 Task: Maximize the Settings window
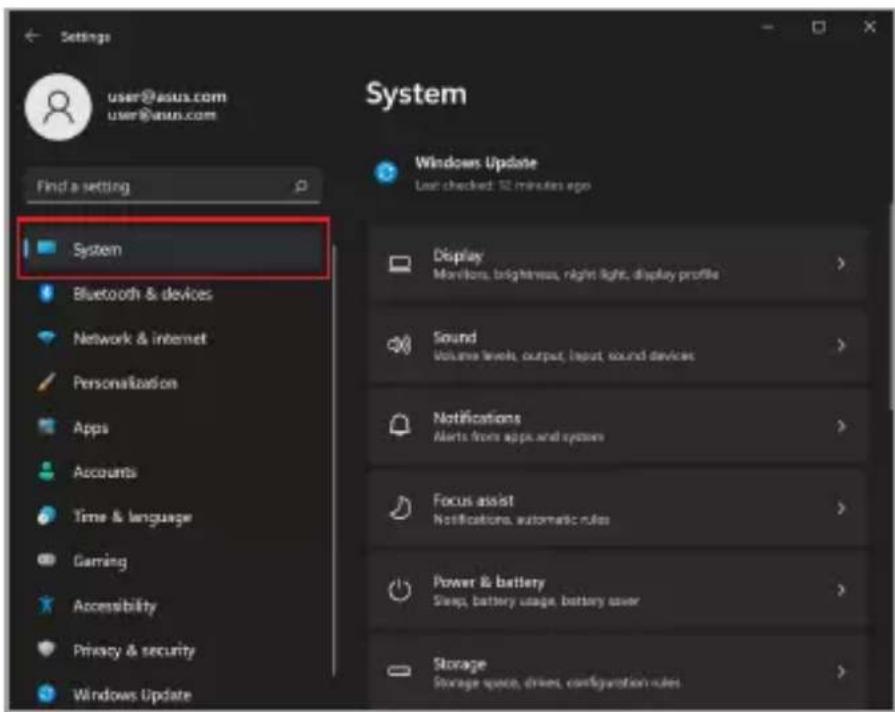(819, 27)
